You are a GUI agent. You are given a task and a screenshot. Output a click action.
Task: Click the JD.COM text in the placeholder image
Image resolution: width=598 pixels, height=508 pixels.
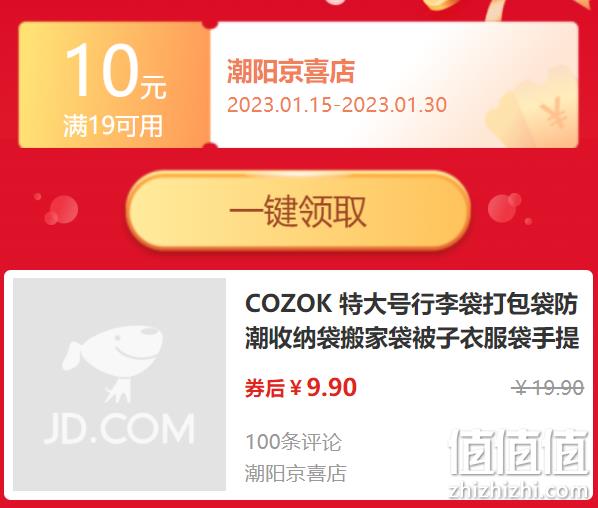(119, 429)
